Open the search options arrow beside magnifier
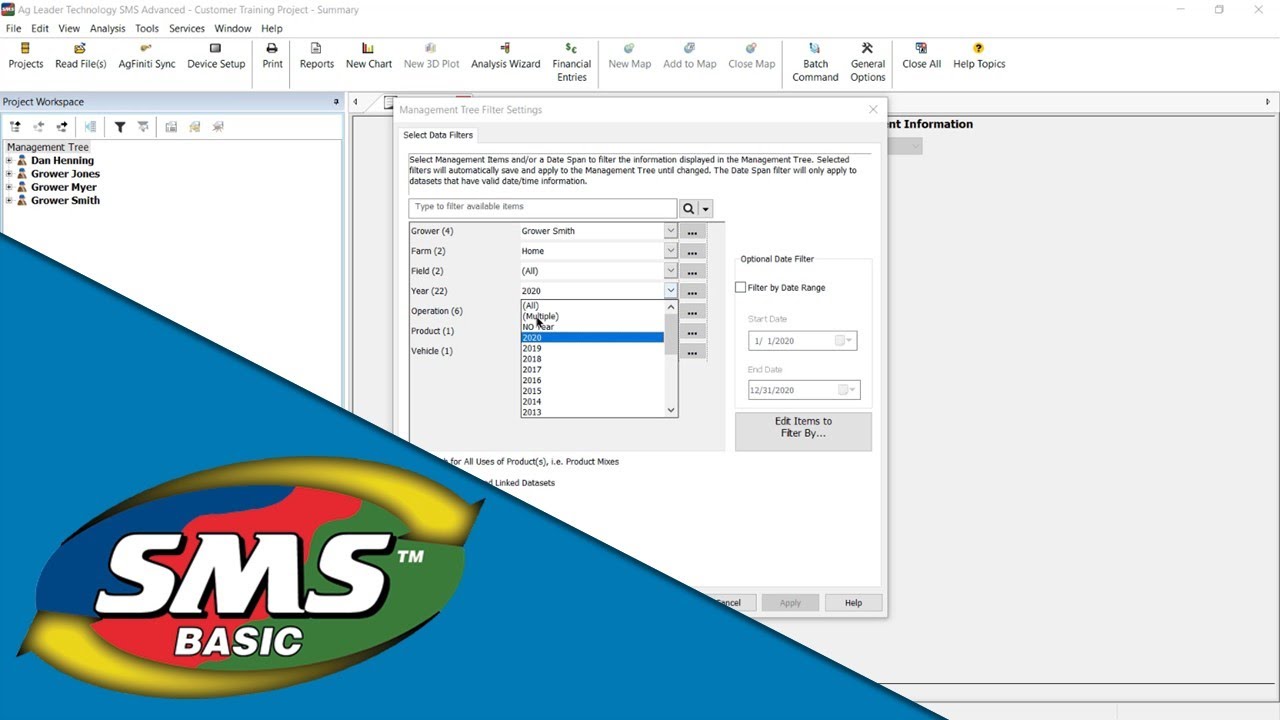The image size is (1280, 720). [x=706, y=209]
